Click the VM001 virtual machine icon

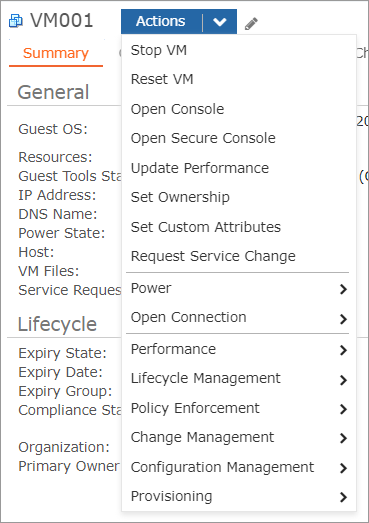click(x=16, y=21)
